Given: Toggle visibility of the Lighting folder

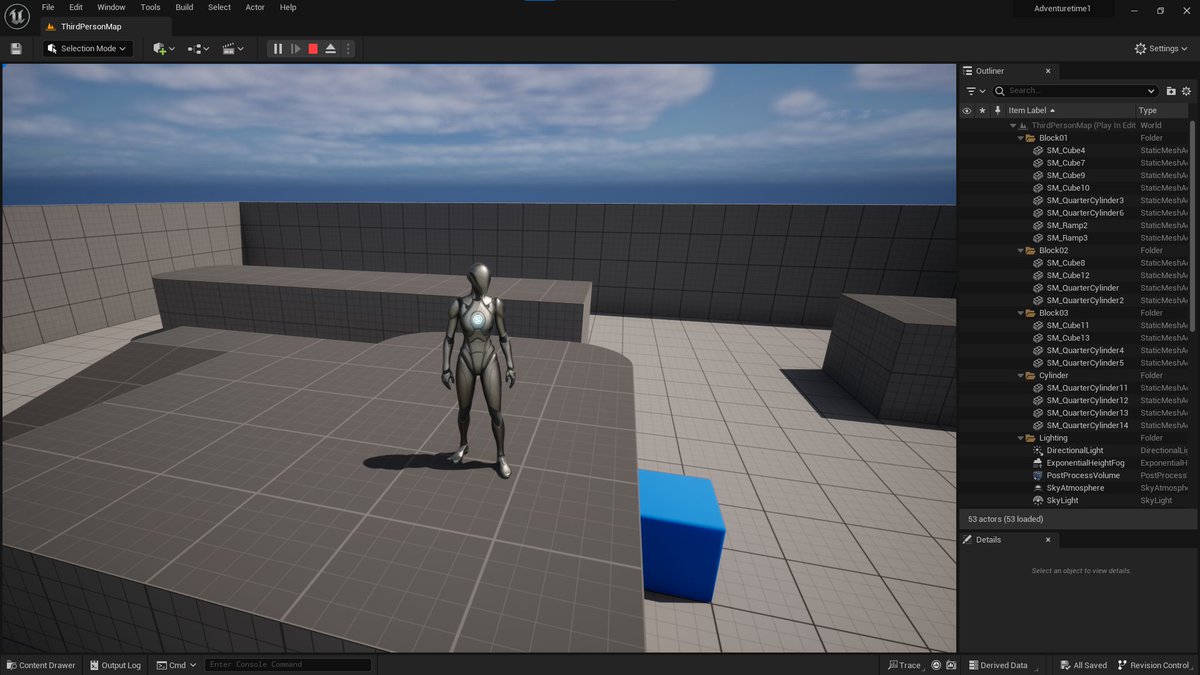Looking at the screenshot, I should tap(966, 437).
